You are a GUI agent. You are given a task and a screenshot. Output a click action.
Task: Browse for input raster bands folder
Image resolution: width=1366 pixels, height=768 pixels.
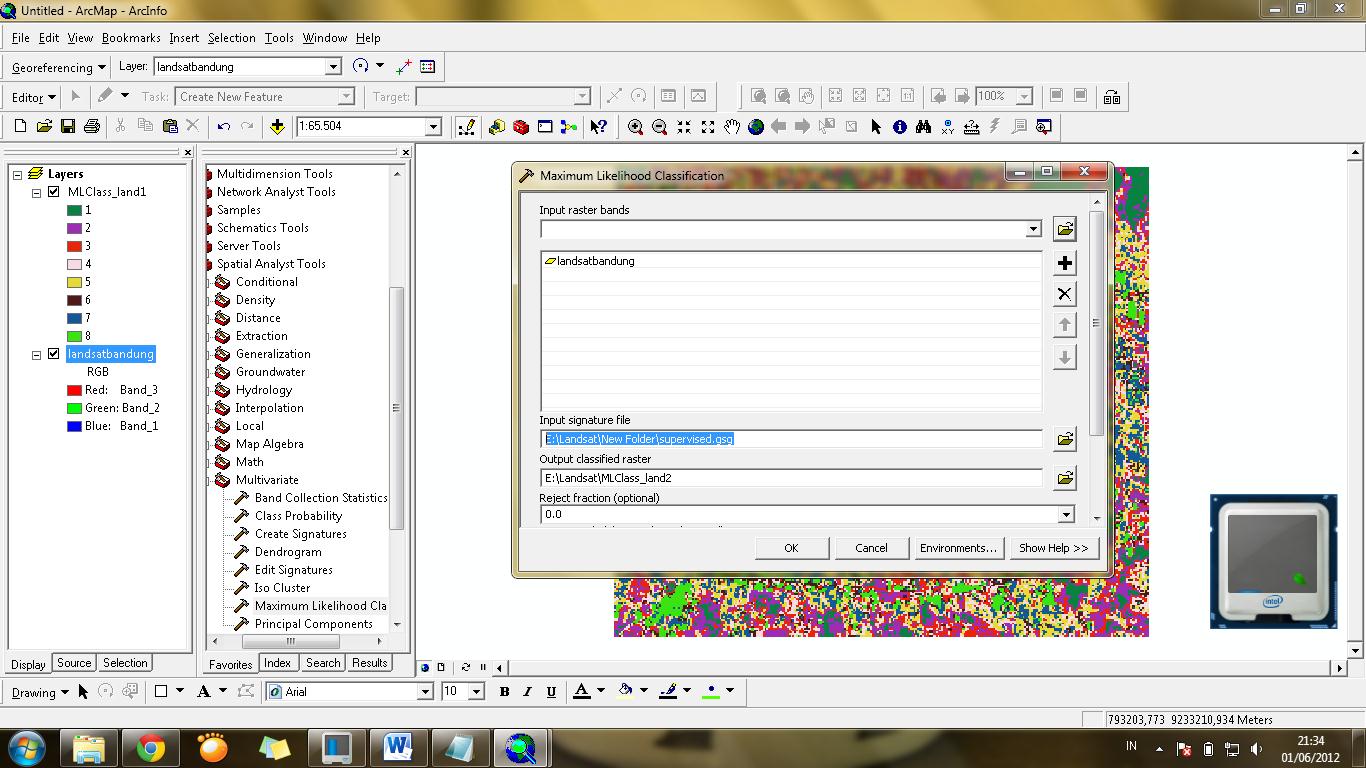tap(1064, 229)
